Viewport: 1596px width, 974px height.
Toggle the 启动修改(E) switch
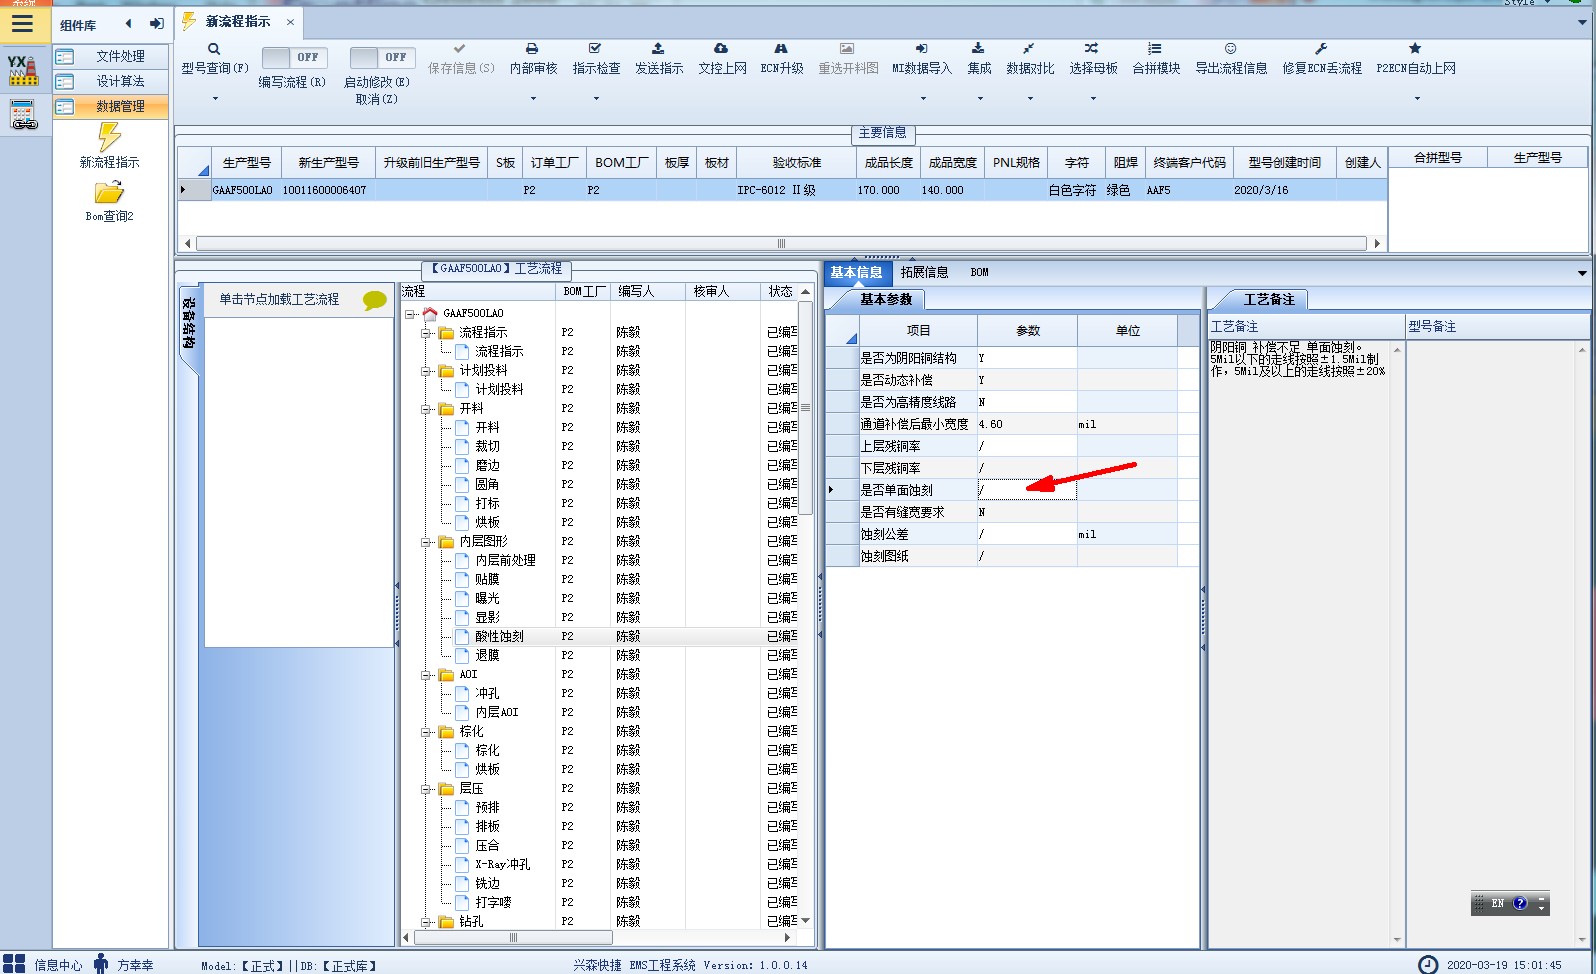[x=382, y=57]
